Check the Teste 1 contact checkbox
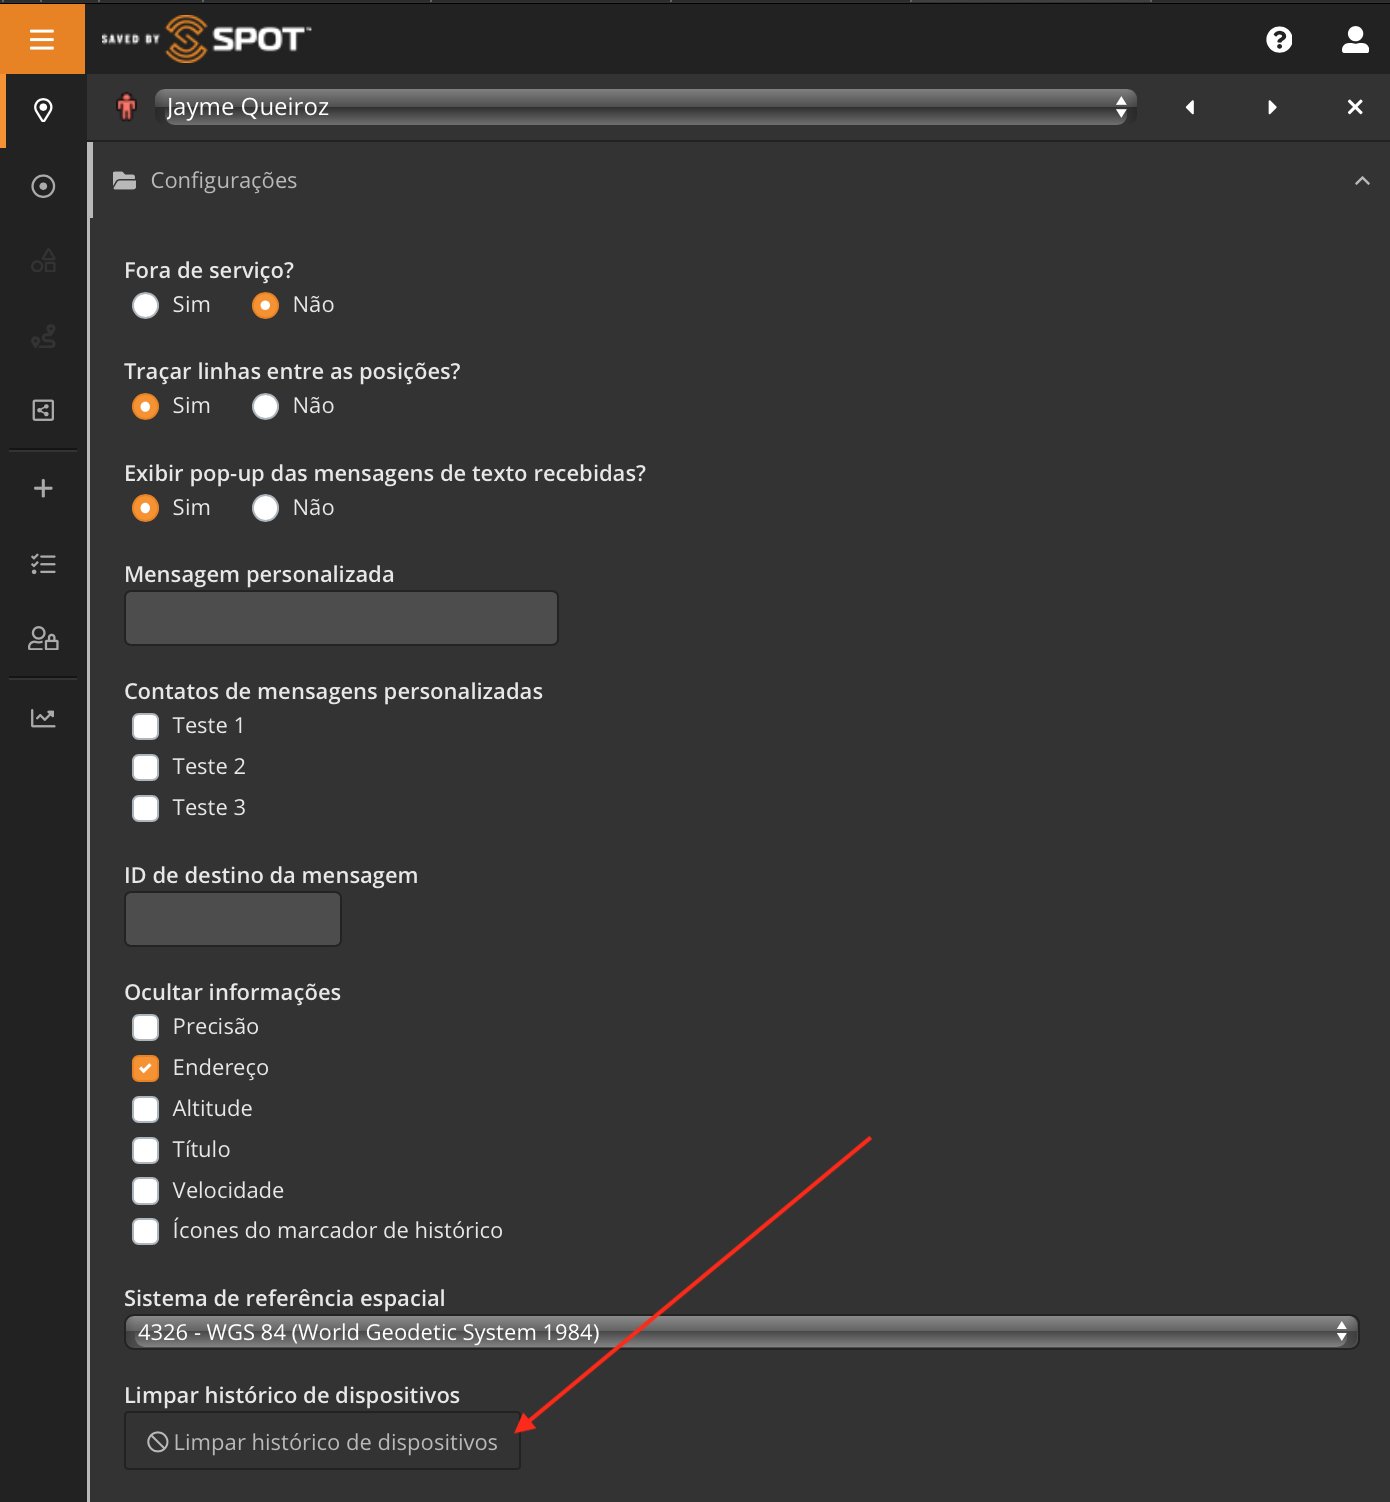The image size is (1390, 1502). click(146, 726)
